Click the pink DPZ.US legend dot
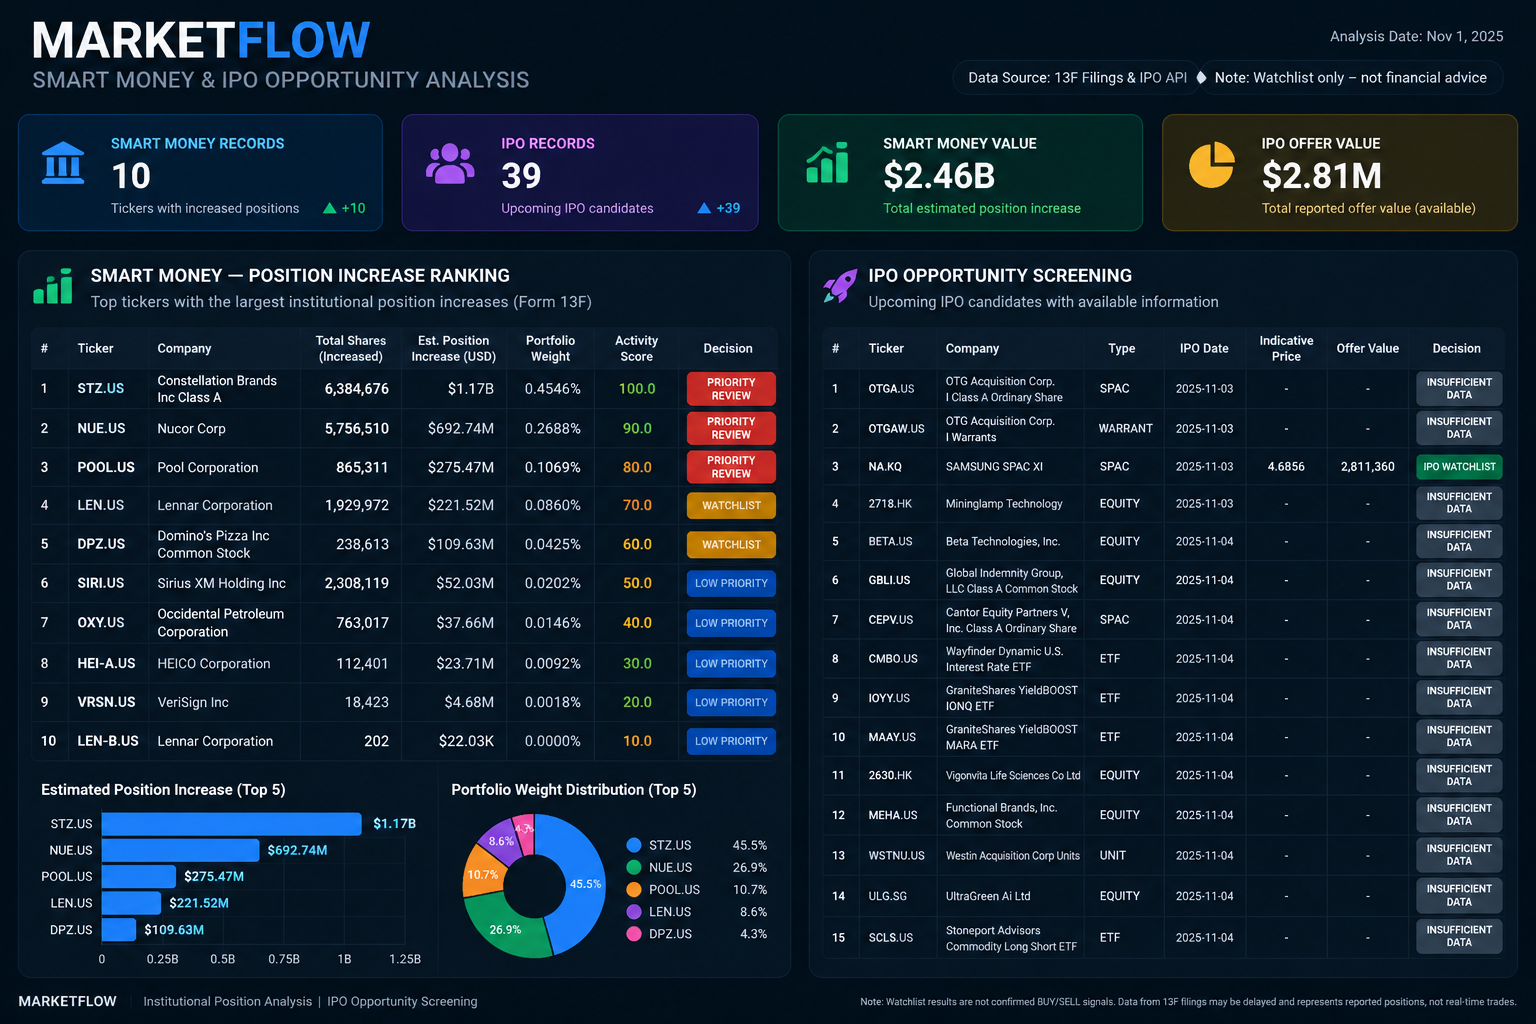This screenshot has height=1024, width=1536. point(633,933)
